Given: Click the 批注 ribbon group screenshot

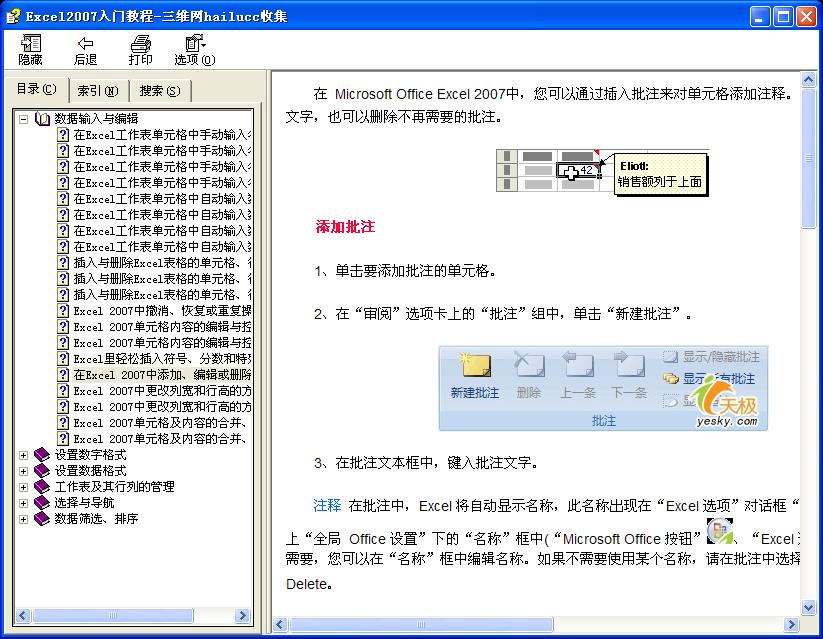Looking at the screenshot, I should (603, 388).
